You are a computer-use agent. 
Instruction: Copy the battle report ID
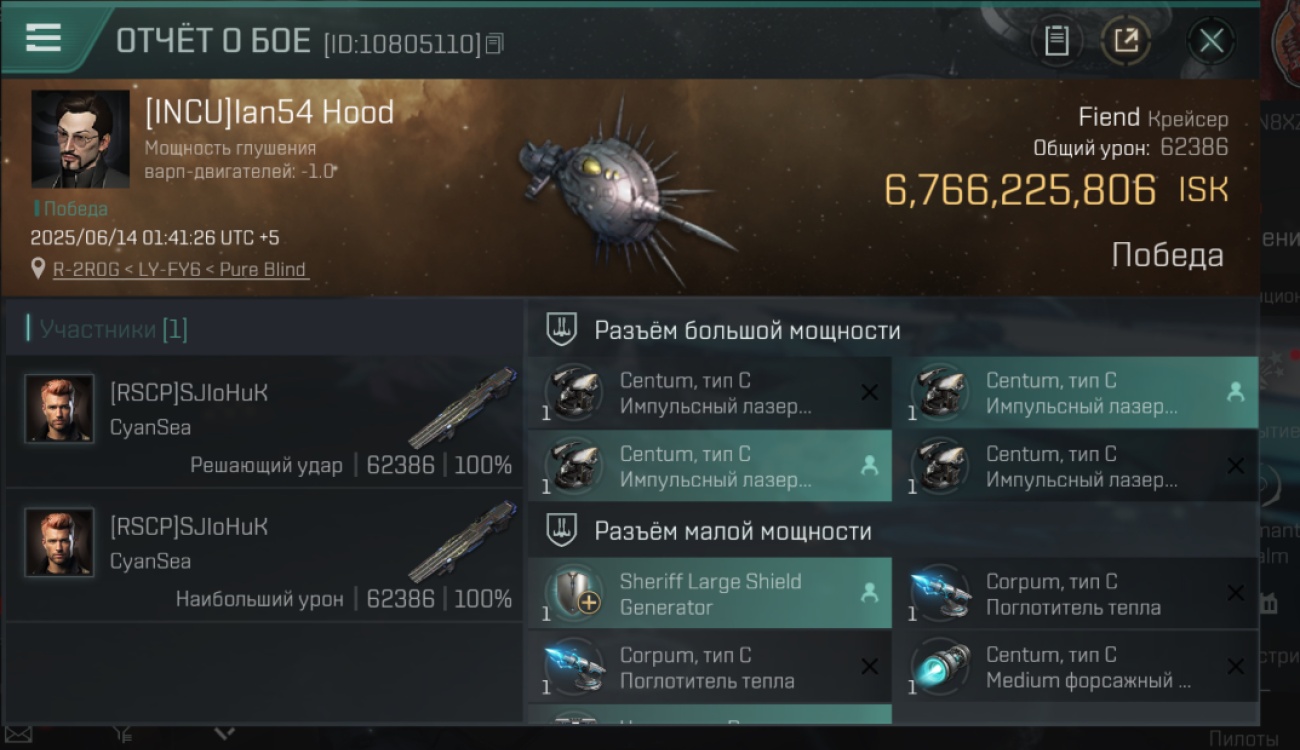point(494,44)
